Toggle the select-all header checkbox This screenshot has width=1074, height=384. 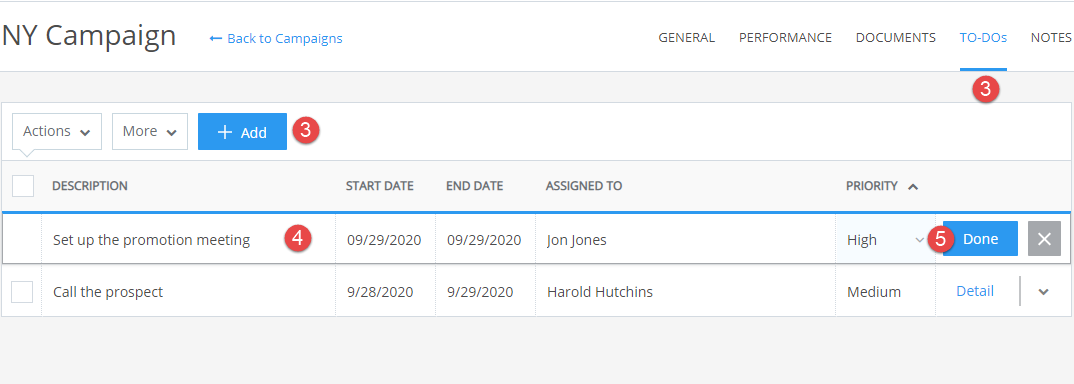[23, 185]
